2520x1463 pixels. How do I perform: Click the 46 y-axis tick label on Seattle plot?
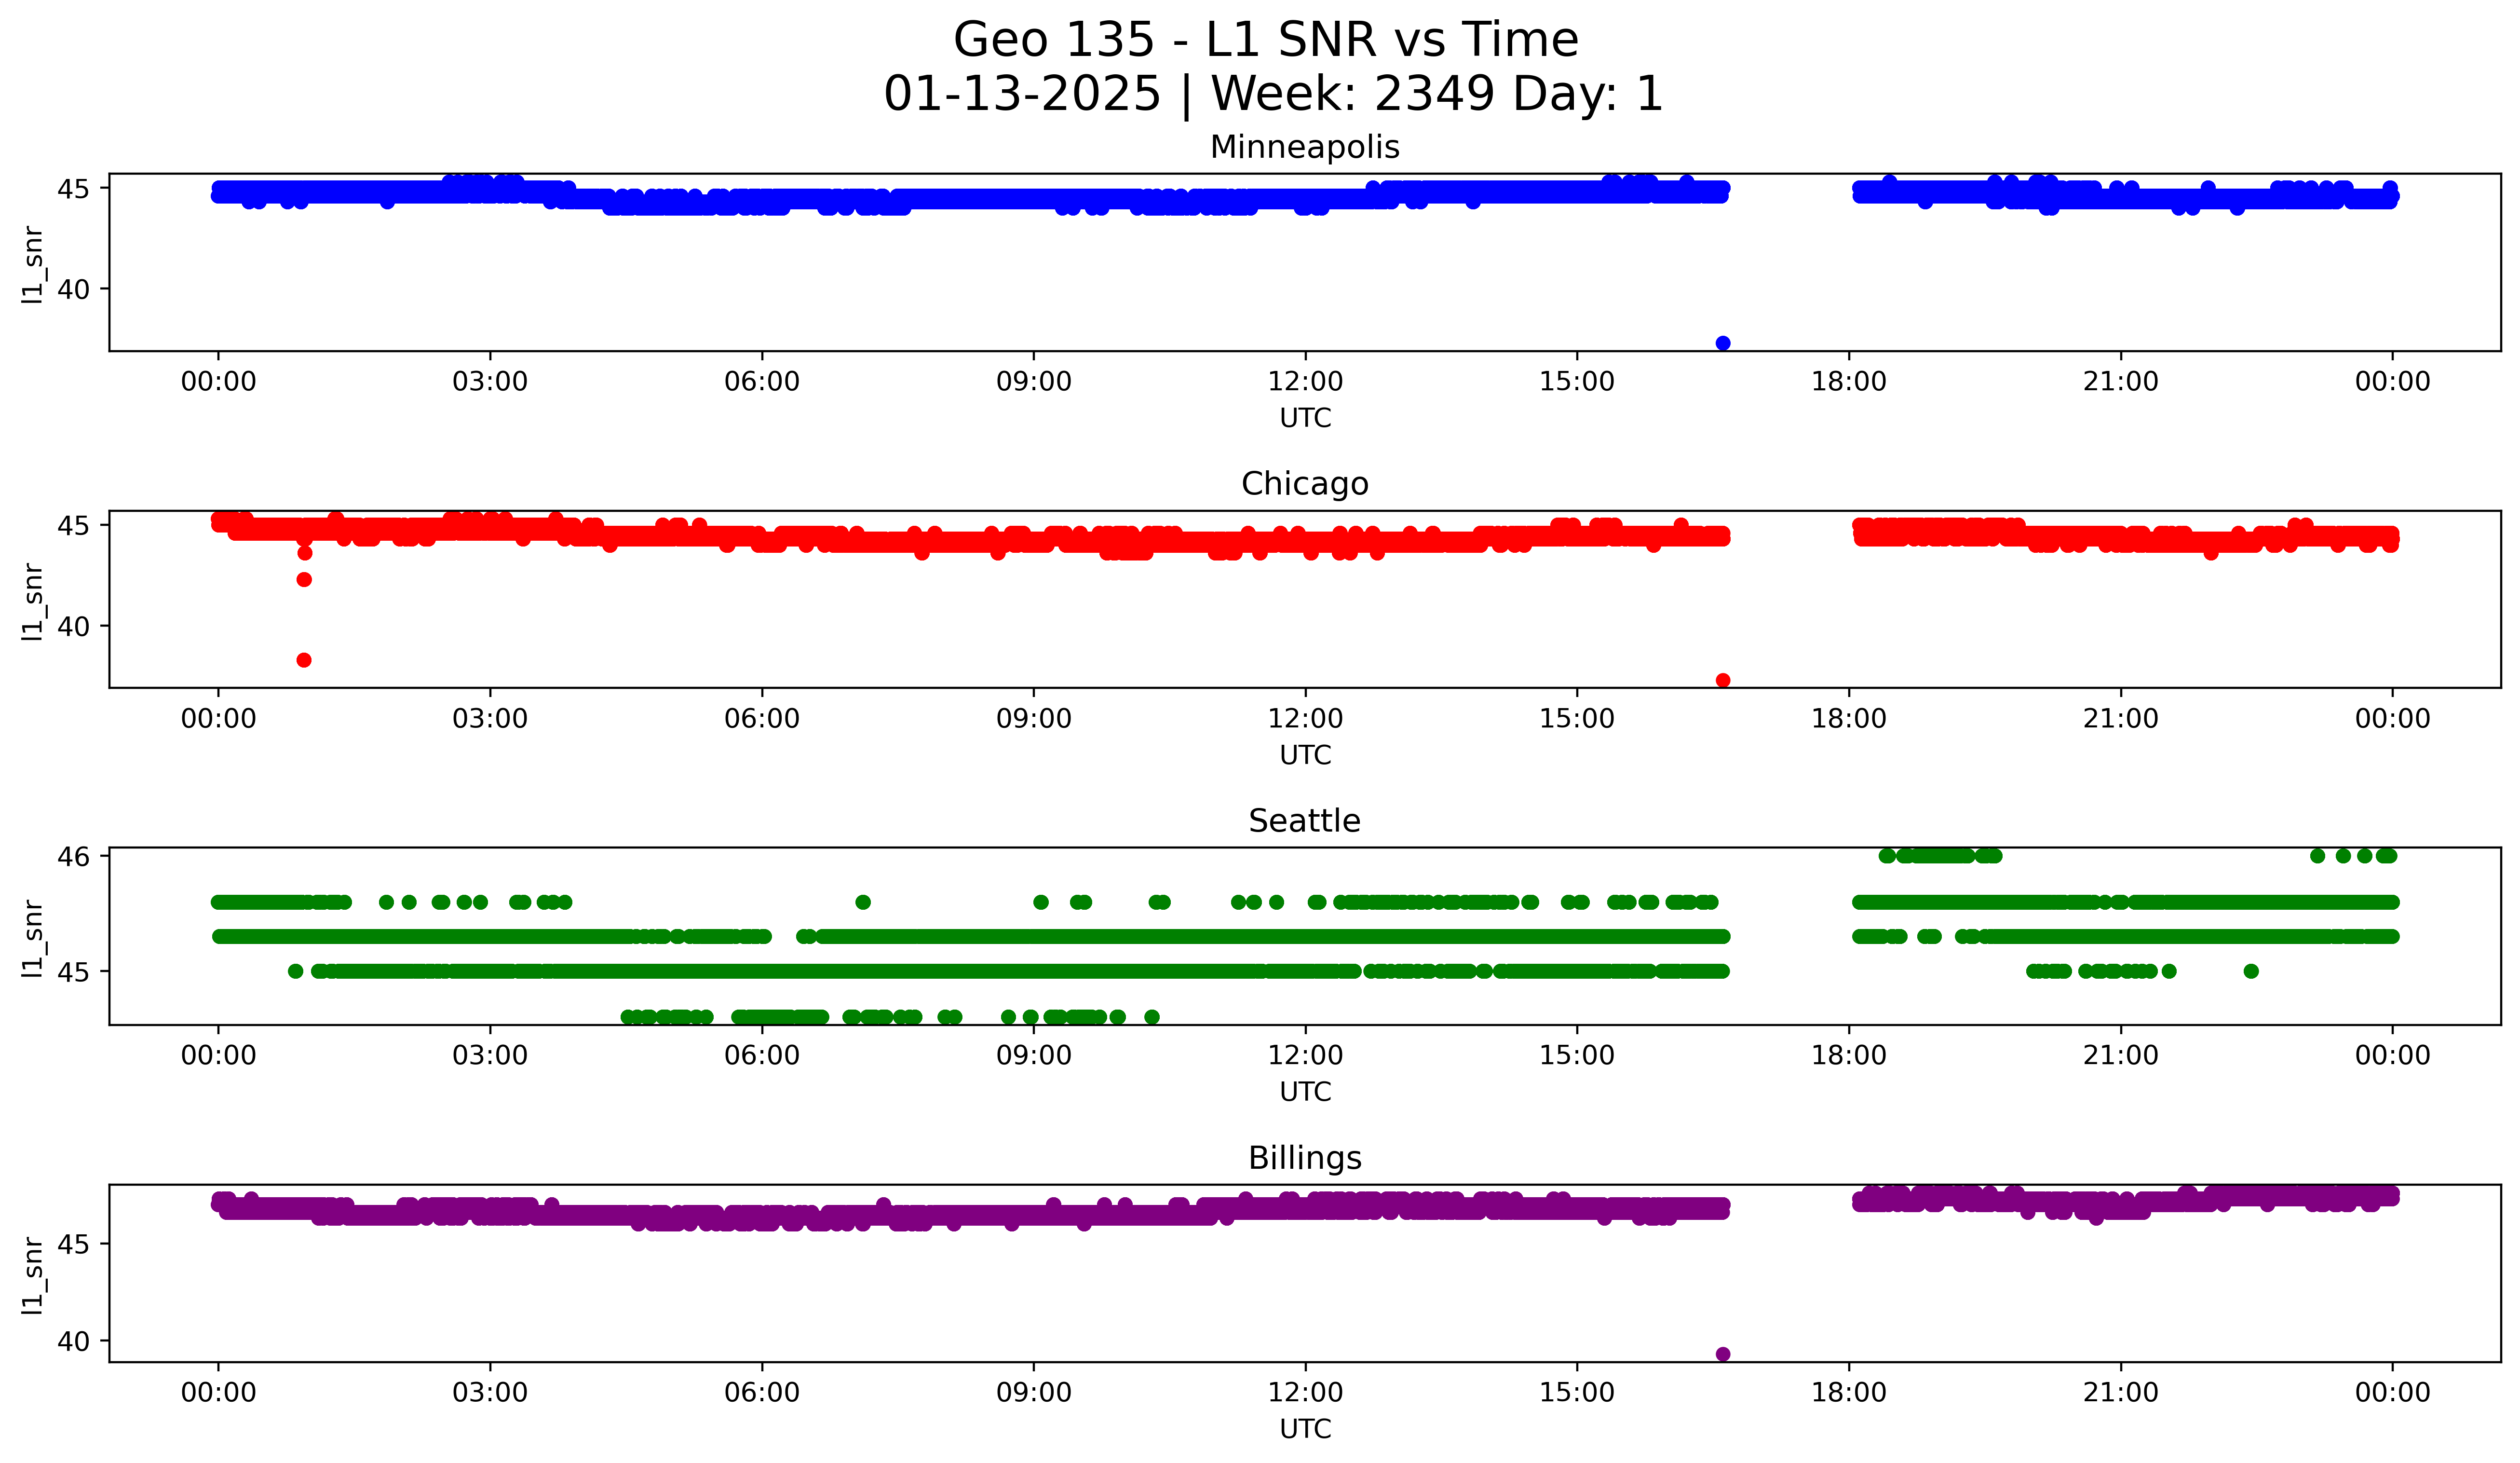tap(74, 856)
